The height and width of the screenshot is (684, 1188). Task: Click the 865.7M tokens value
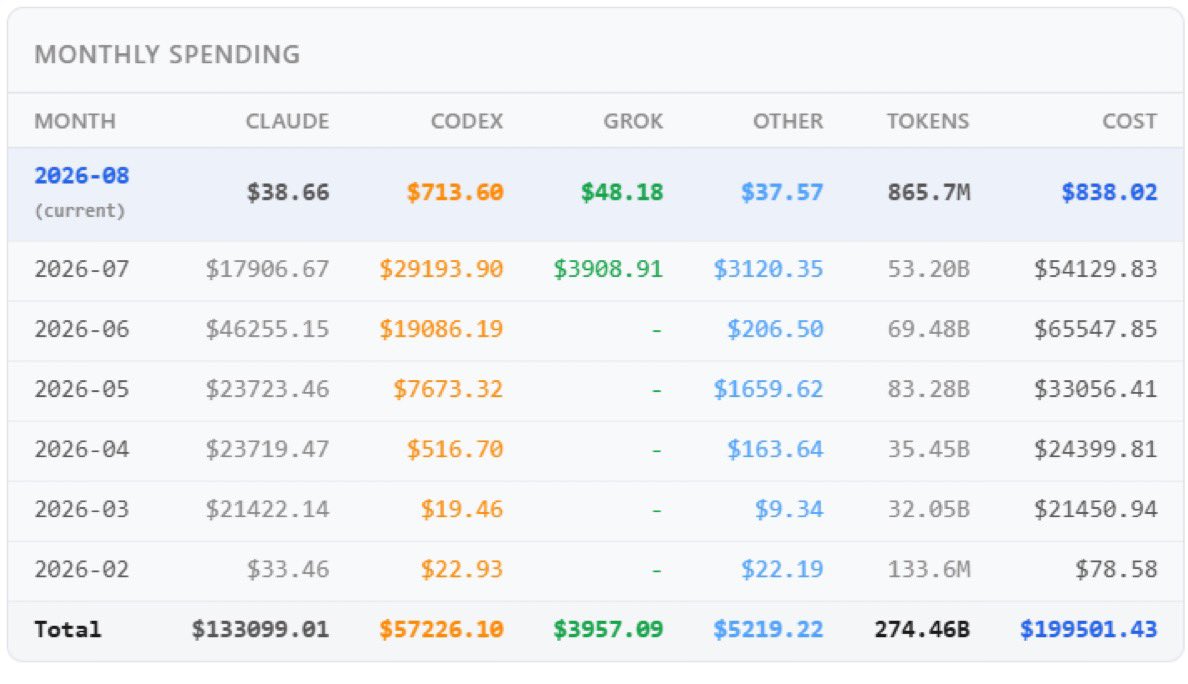point(929,192)
